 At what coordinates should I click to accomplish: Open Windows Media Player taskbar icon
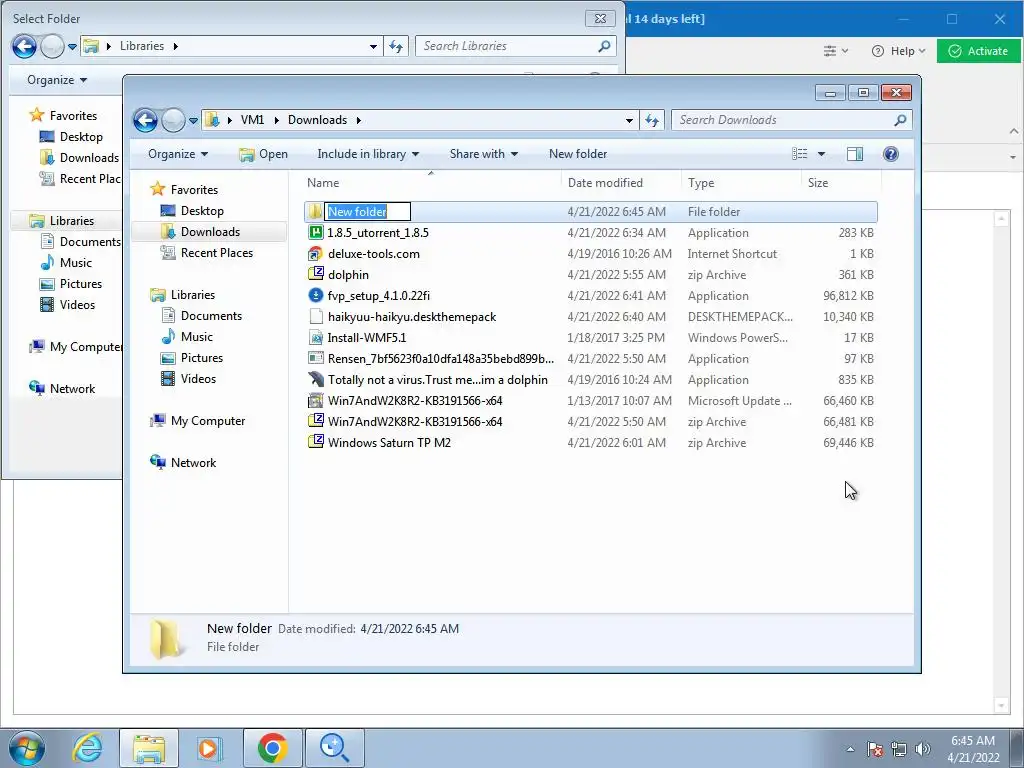(210, 748)
